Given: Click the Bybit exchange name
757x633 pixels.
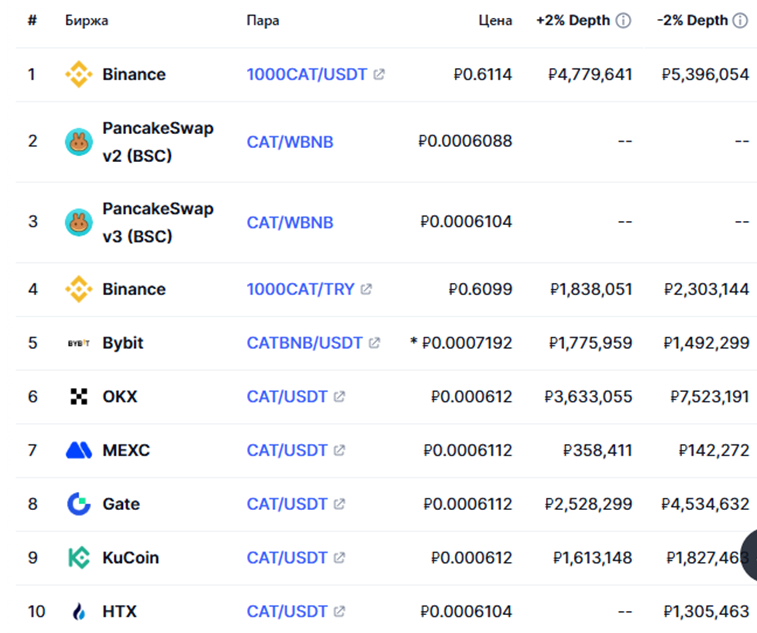Looking at the screenshot, I should pos(123,343).
